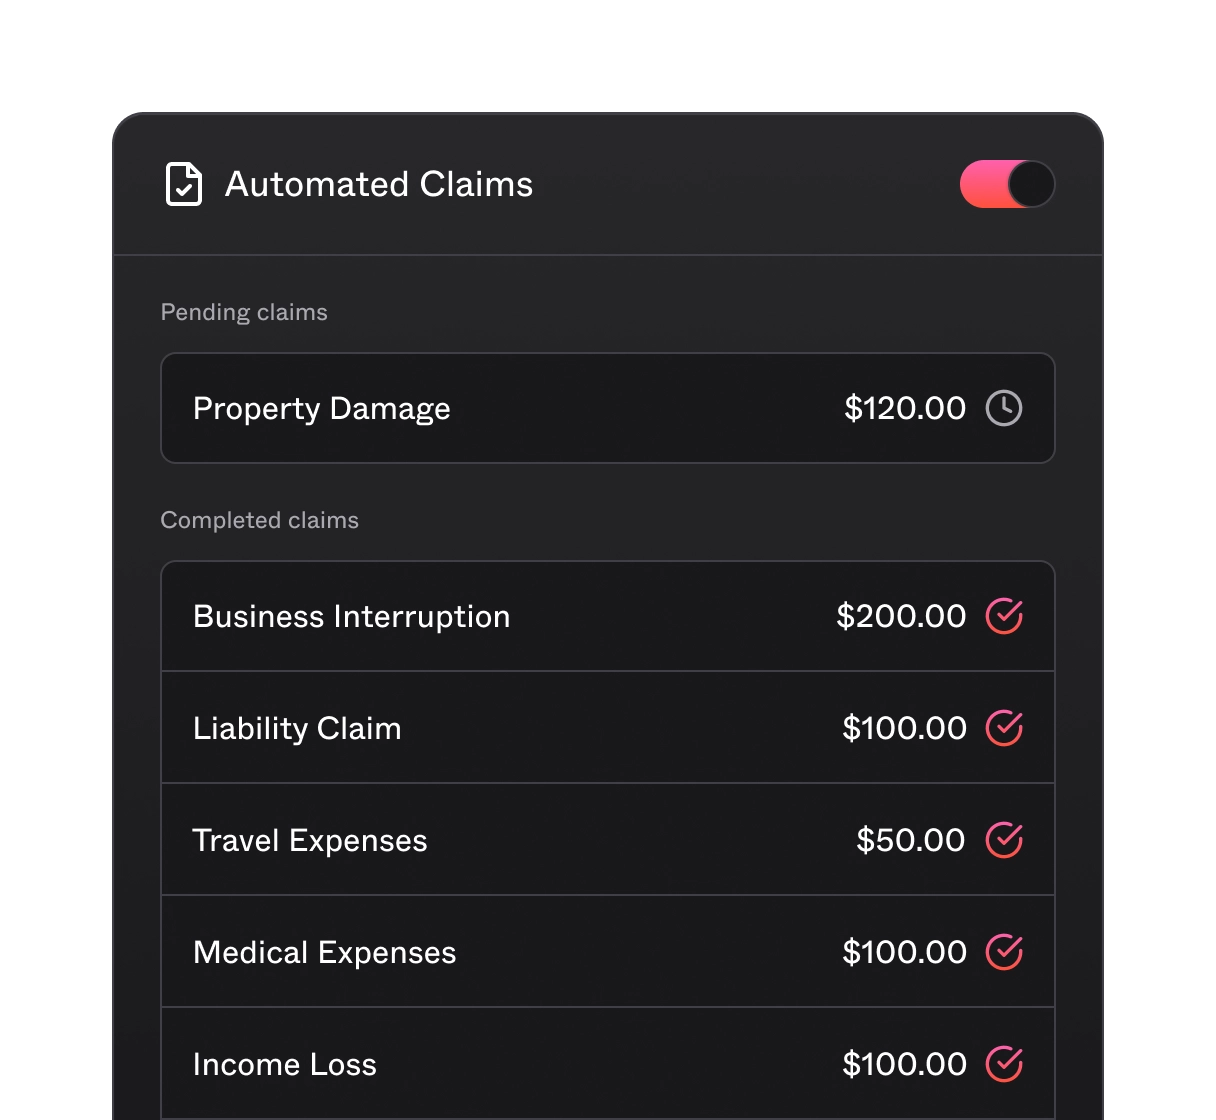
Task: Click the checkmark icon on Liability Claim
Action: pyautogui.click(x=1006, y=728)
